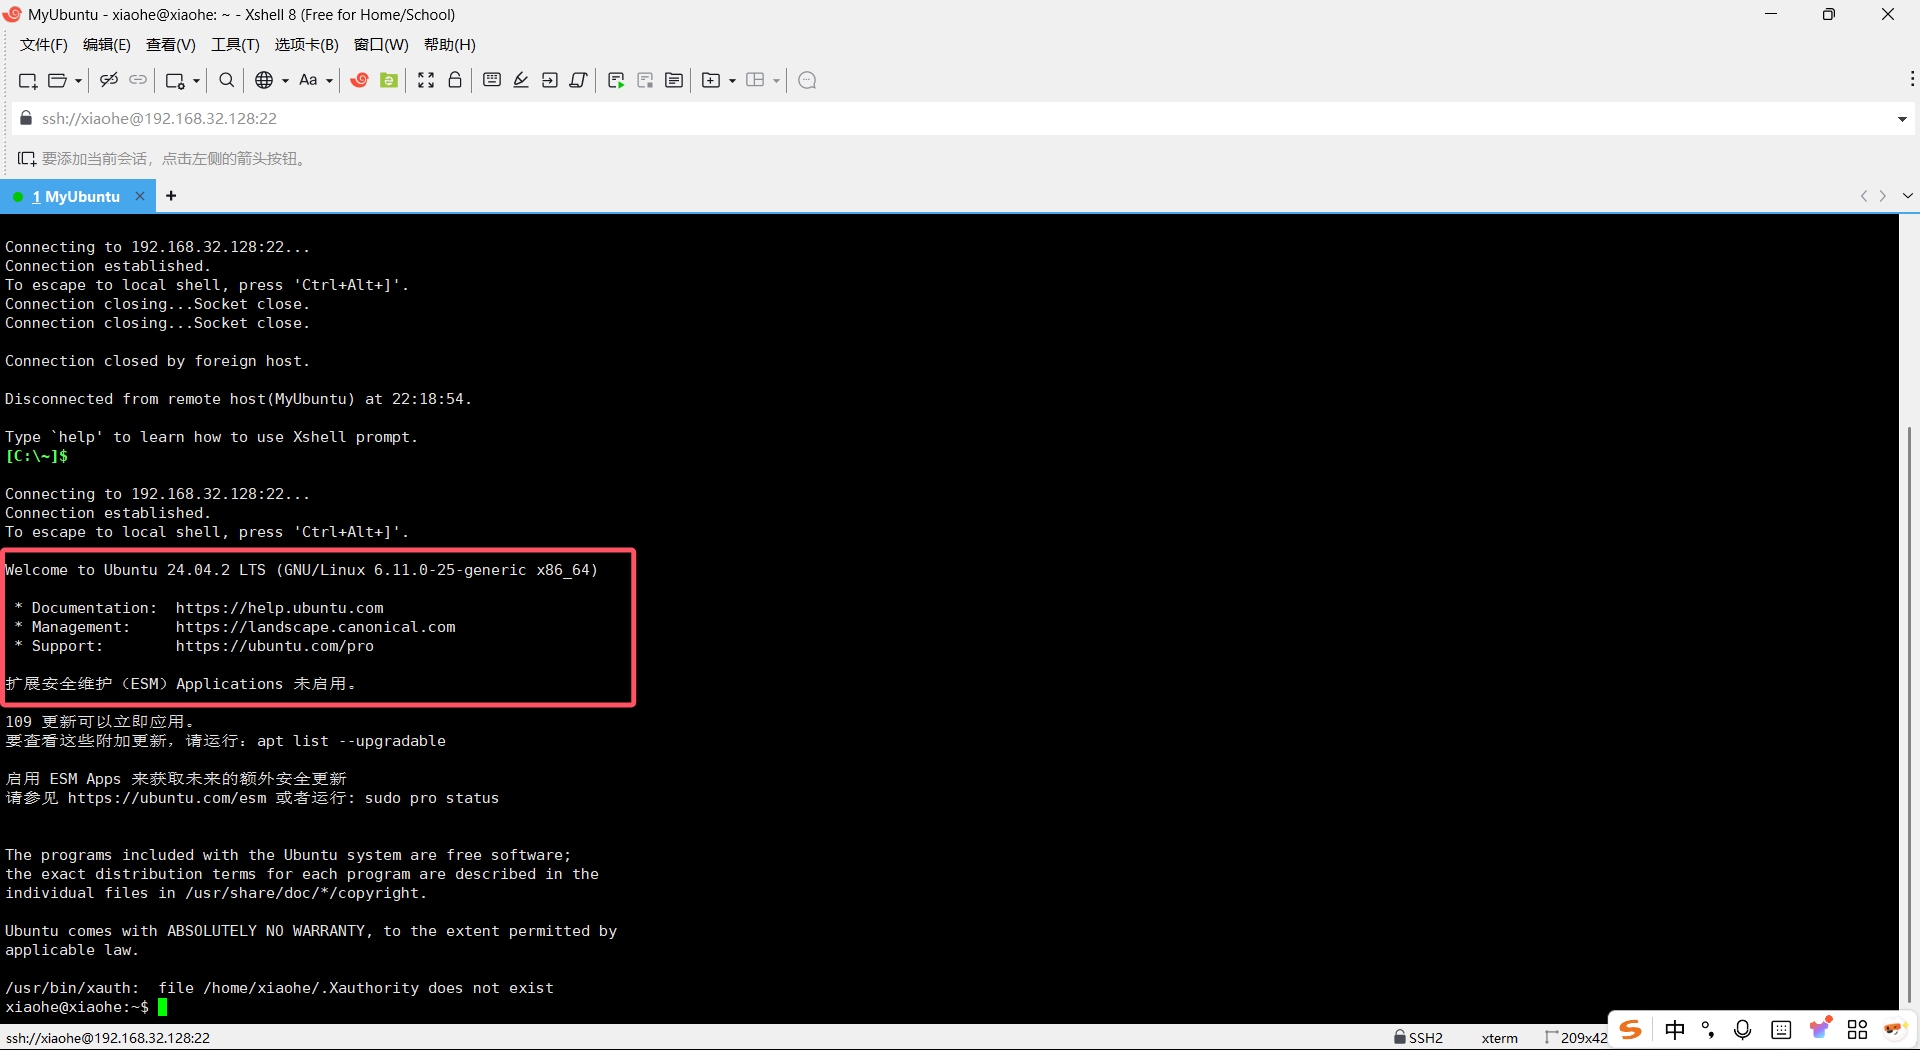Click the xterm label in the status bar
This screenshot has width=1920, height=1050.
click(x=1500, y=1037)
